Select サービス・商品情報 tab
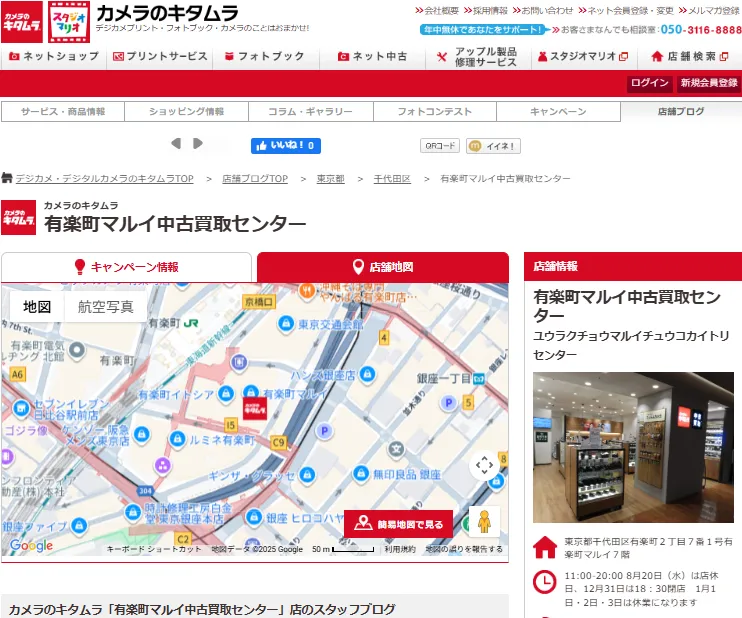The image size is (742, 618). [x=63, y=112]
